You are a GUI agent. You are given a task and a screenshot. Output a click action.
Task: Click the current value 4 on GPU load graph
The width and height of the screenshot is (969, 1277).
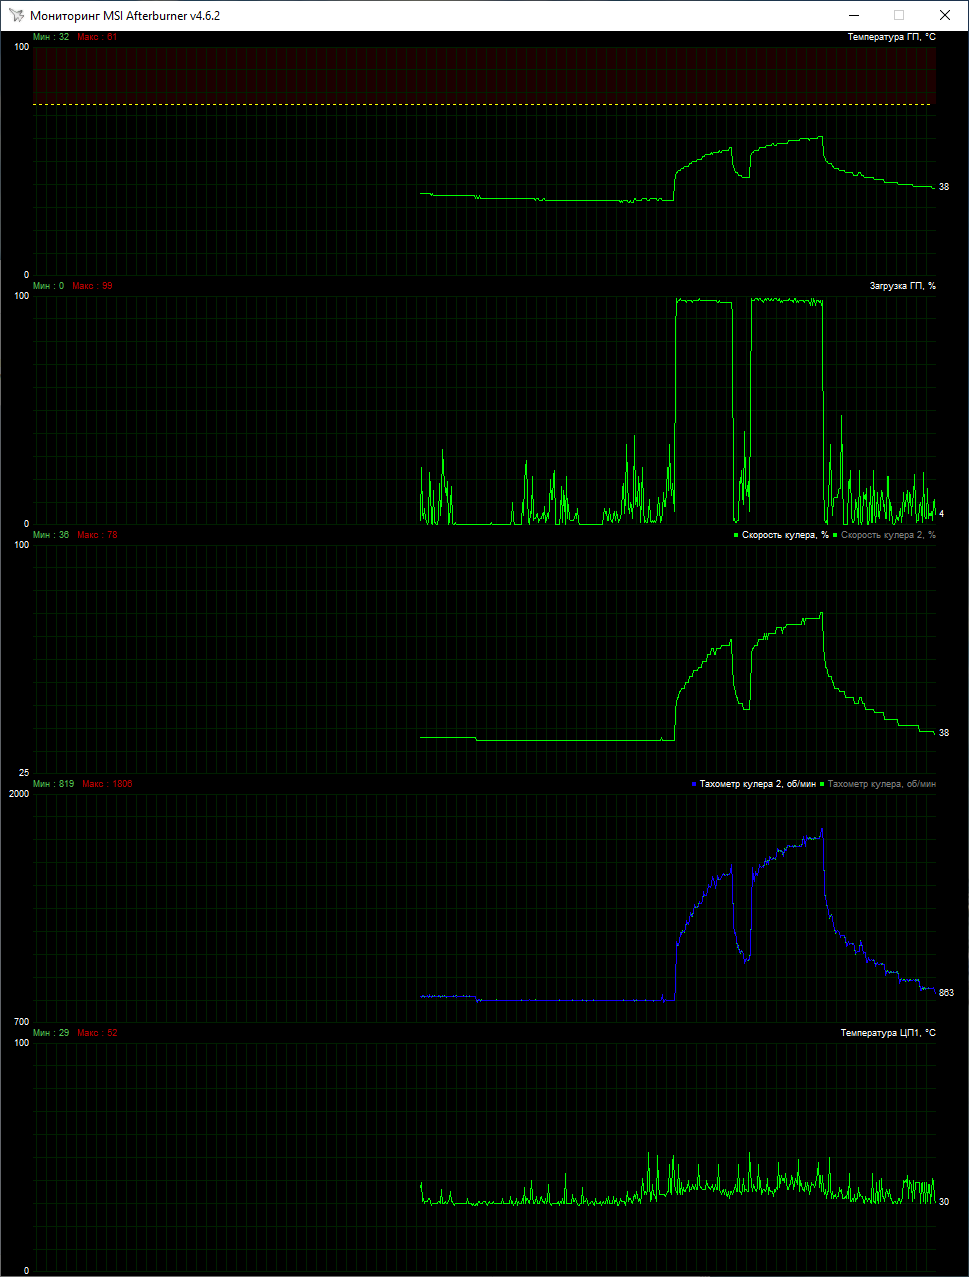point(941,514)
